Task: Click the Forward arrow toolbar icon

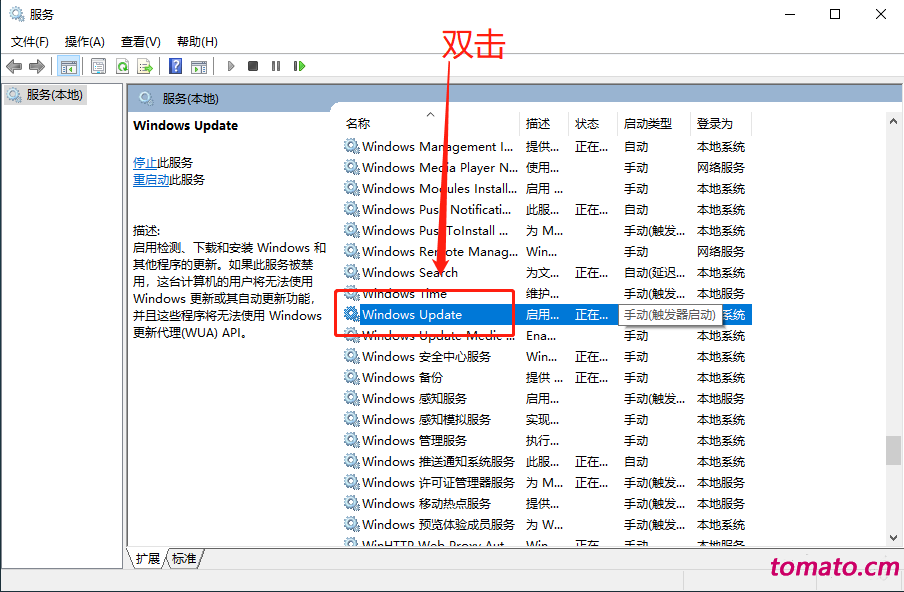Action: [x=37, y=66]
